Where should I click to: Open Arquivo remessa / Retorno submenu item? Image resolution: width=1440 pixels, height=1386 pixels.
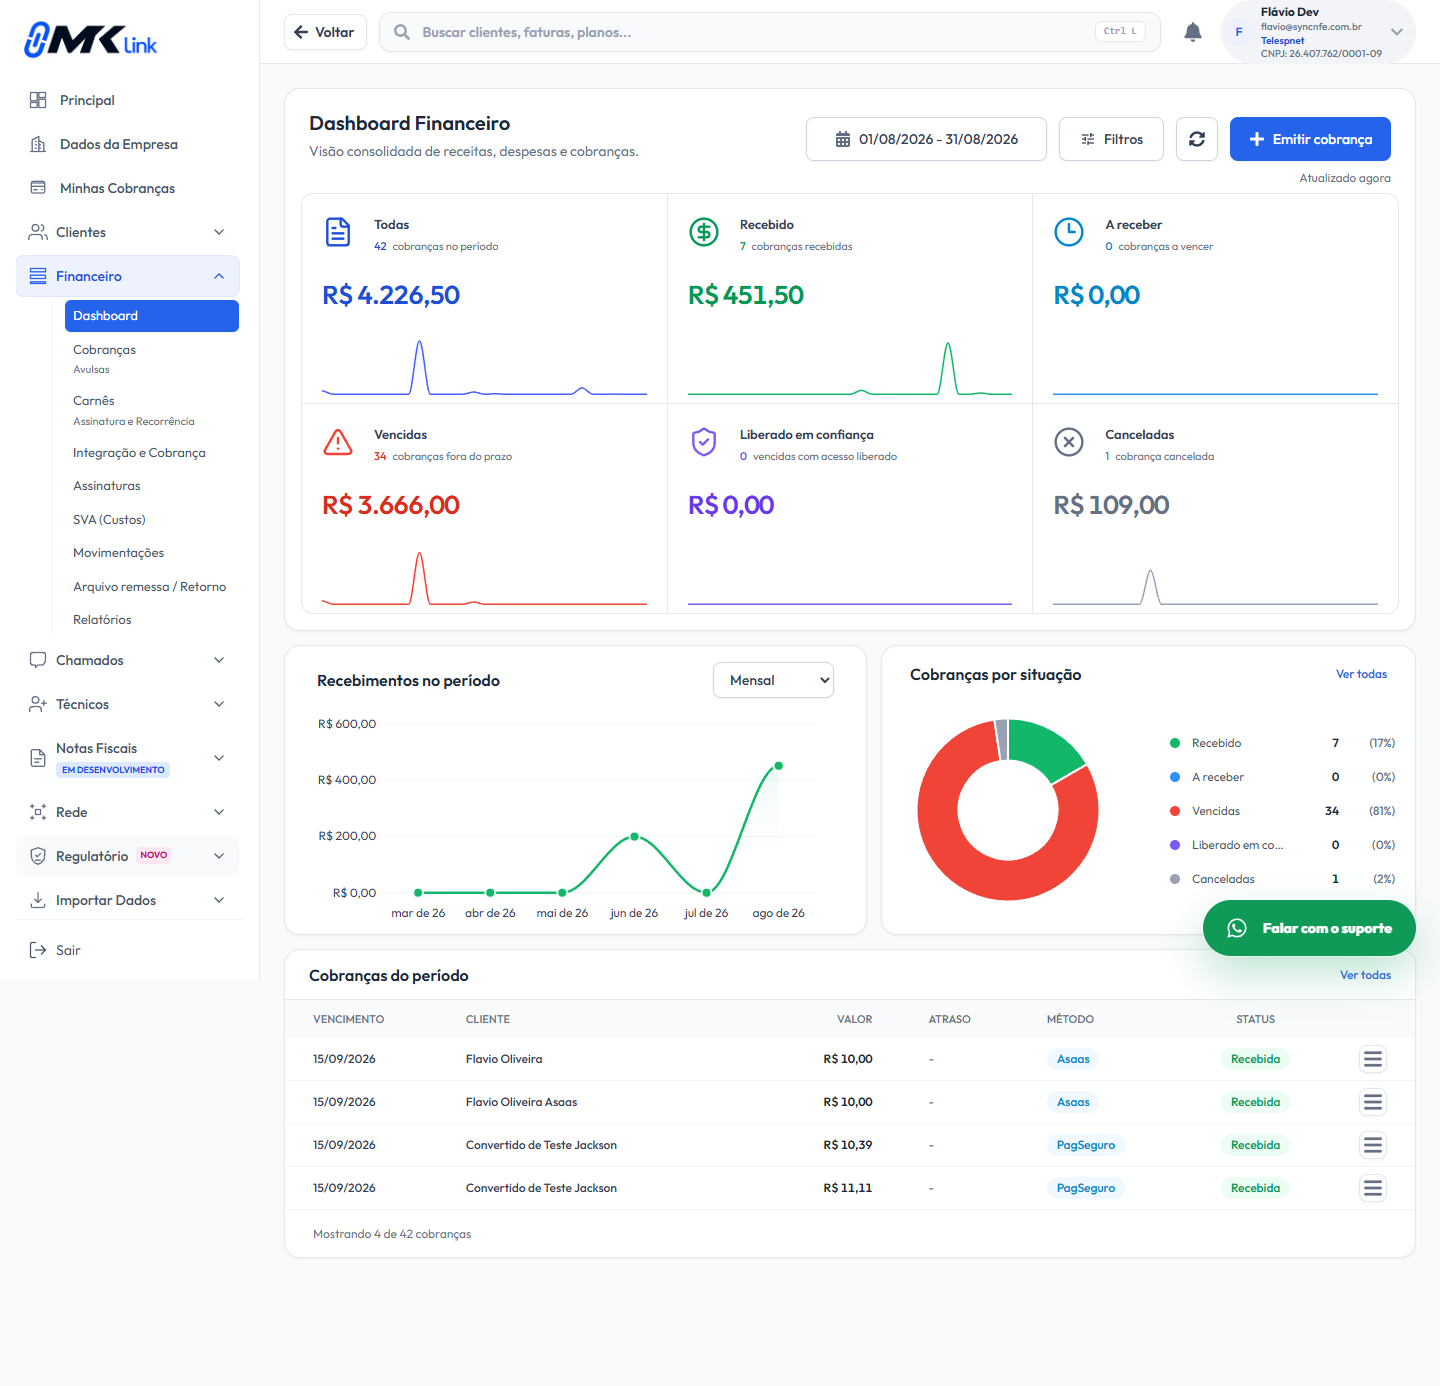152,587
